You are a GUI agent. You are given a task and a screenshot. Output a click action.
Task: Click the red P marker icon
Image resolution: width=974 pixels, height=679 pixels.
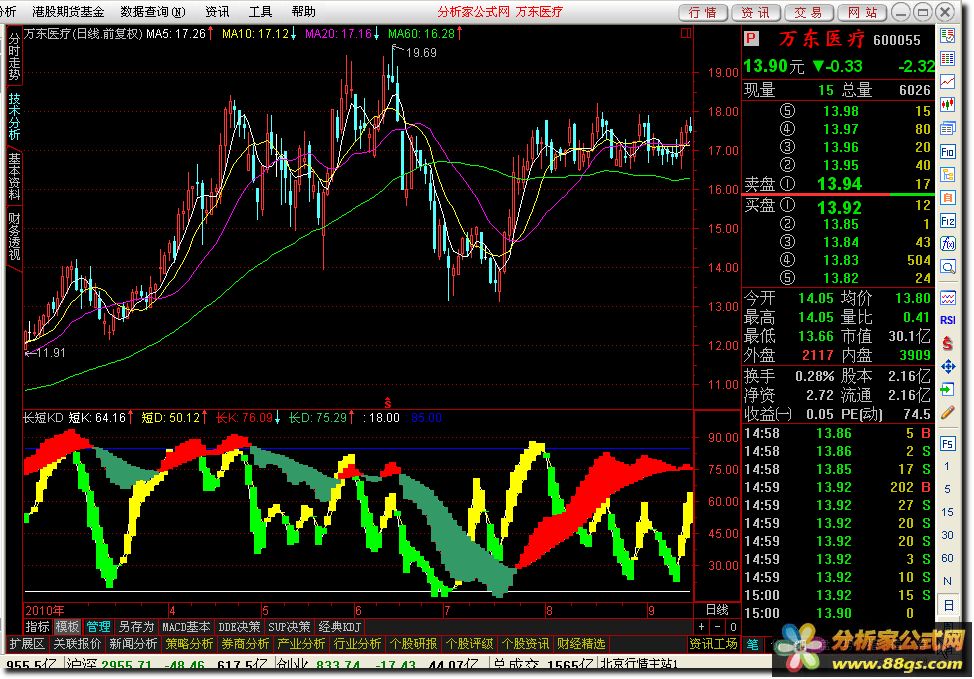point(751,39)
